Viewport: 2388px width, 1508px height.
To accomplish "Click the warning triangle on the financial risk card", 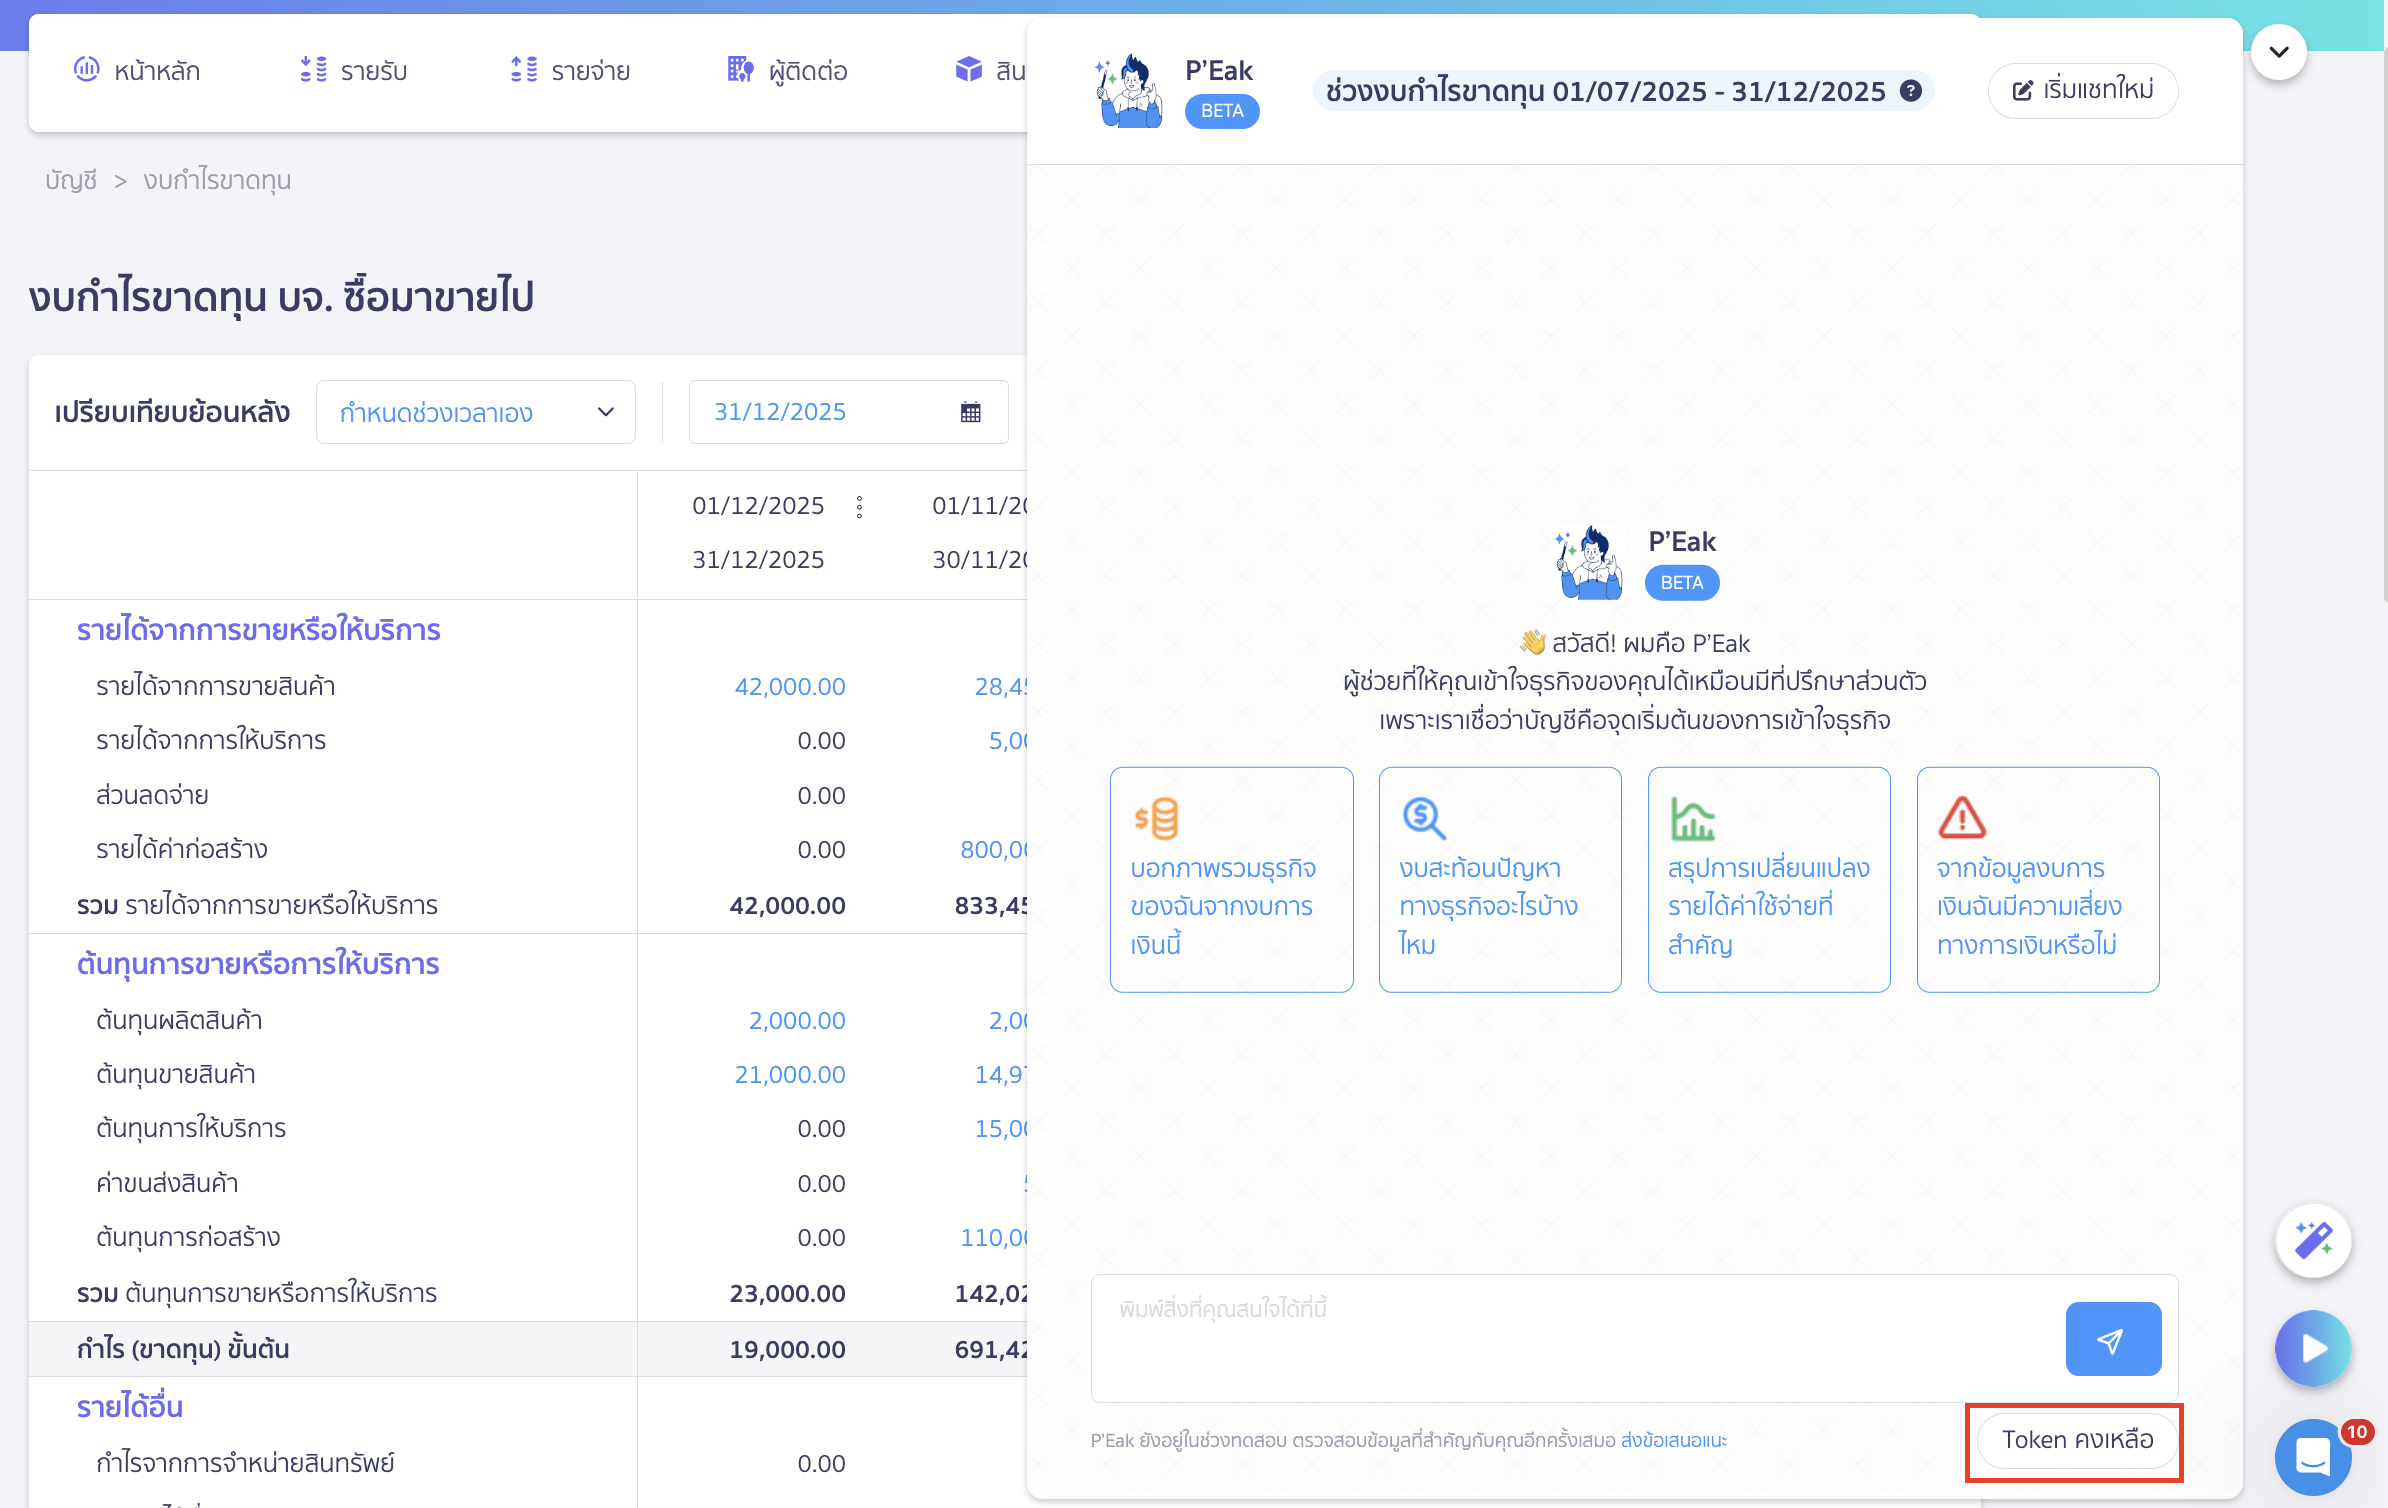I will point(1962,818).
